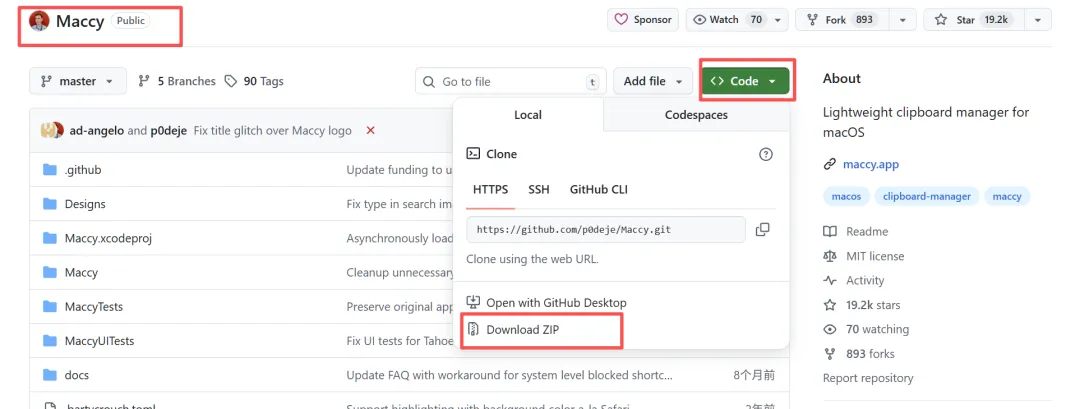Click the red failed status X icon
The width and height of the screenshot is (1080, 409).
tap(371, 130)
